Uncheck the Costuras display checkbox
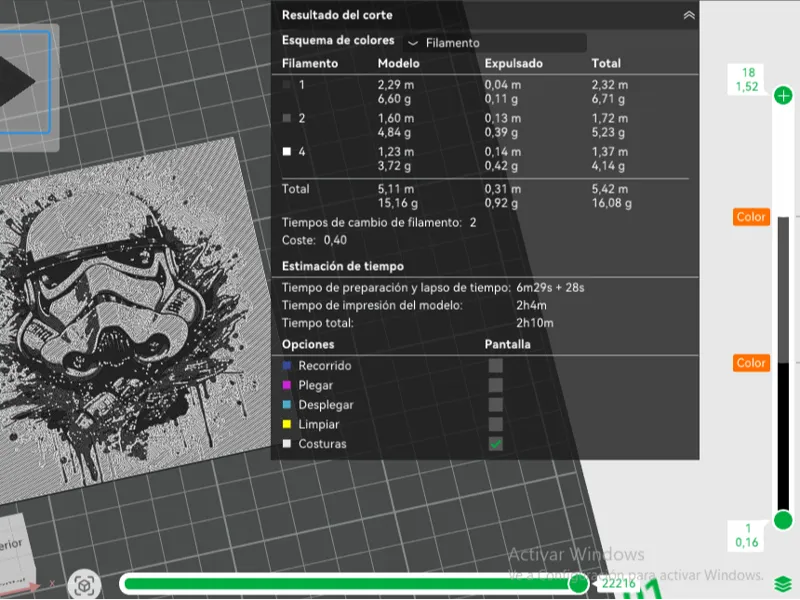Image resolution: width=800 pixels, height=600 pixels. point(495,444)
